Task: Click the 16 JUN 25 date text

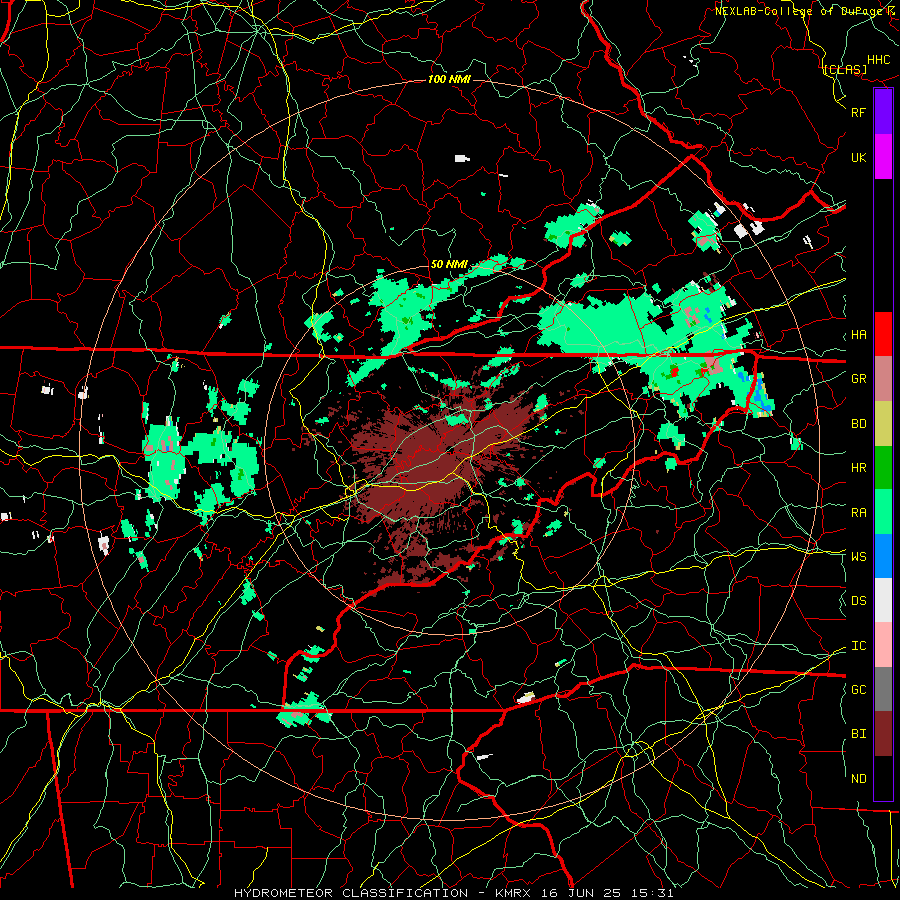Action: tap(580, 893)
